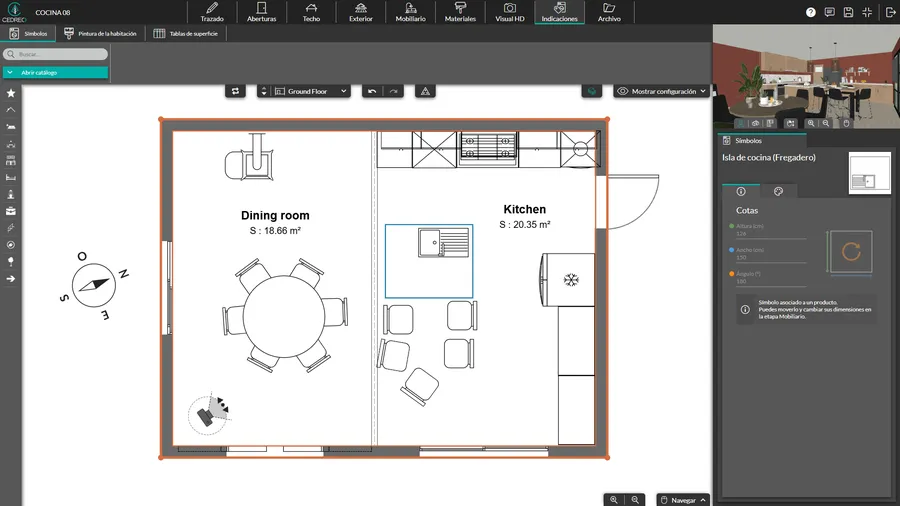Open the palette tab in Símbolos panel
Viewport: 900px width, 506px height.
[779, 191]
